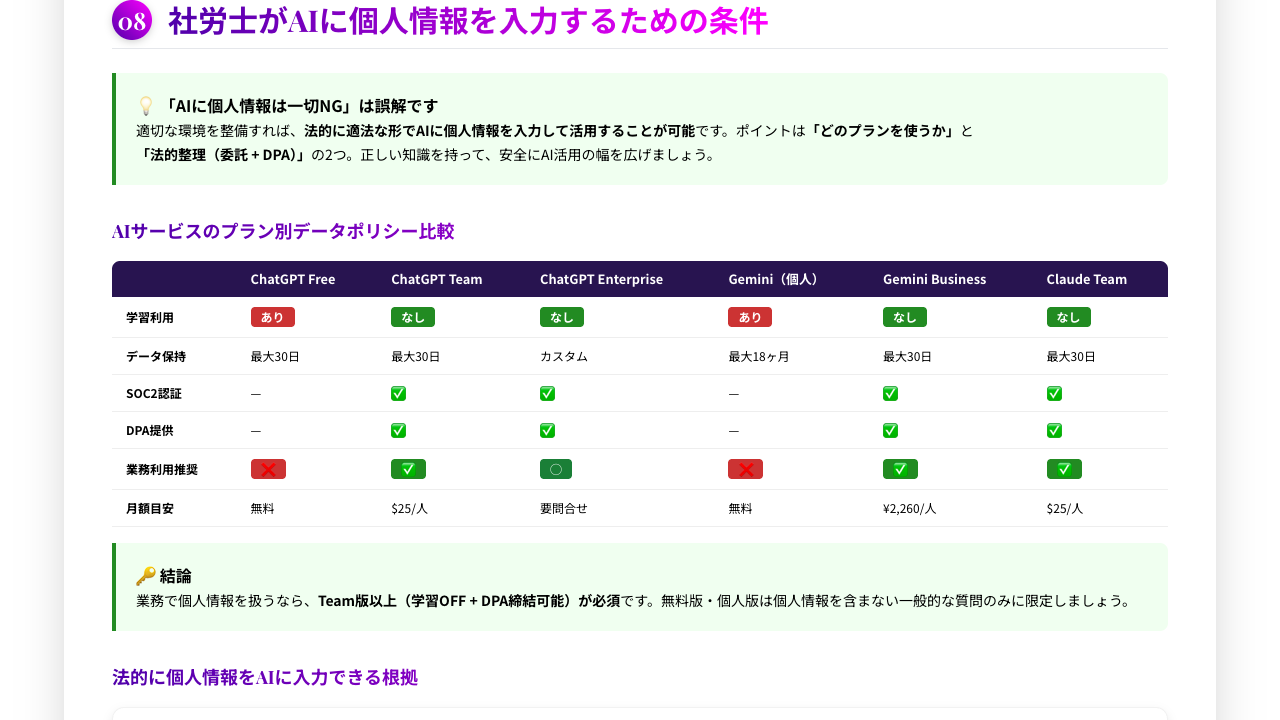
Task: Click subheading AIサービスのプラン別データポリシー比較
Action: click(283, 231)
